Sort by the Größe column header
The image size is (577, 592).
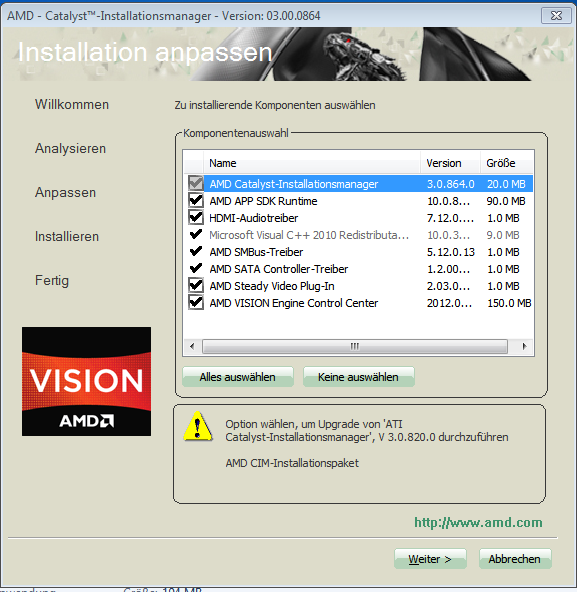click(x=507, y=163)
